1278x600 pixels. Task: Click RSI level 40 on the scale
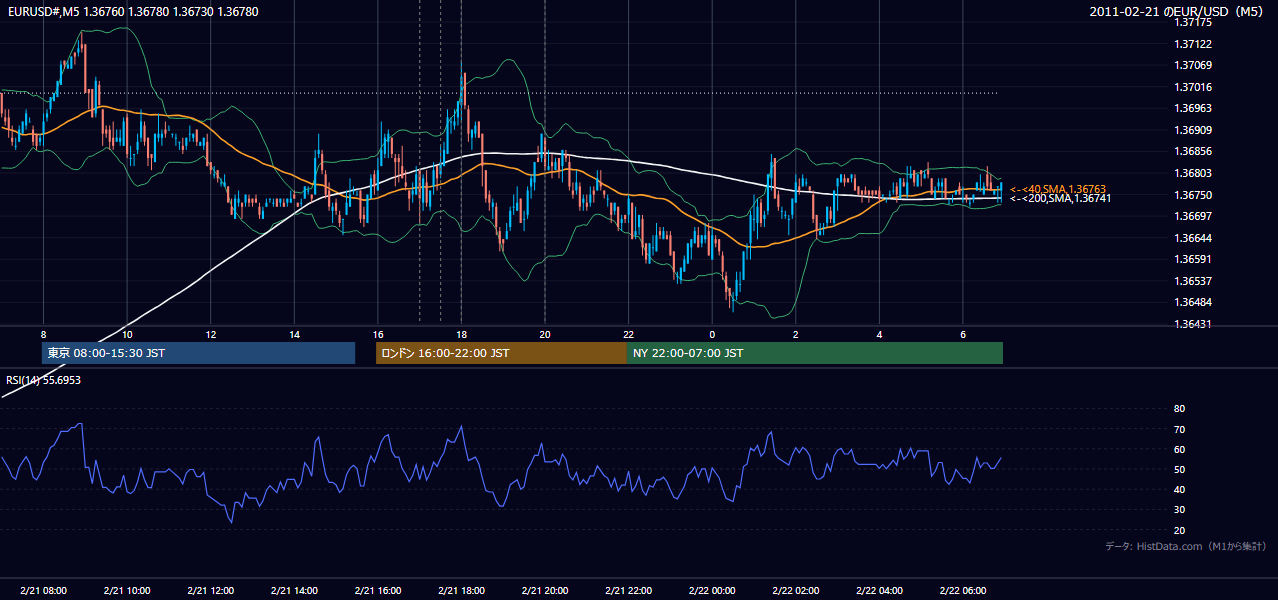point(1179,490)
